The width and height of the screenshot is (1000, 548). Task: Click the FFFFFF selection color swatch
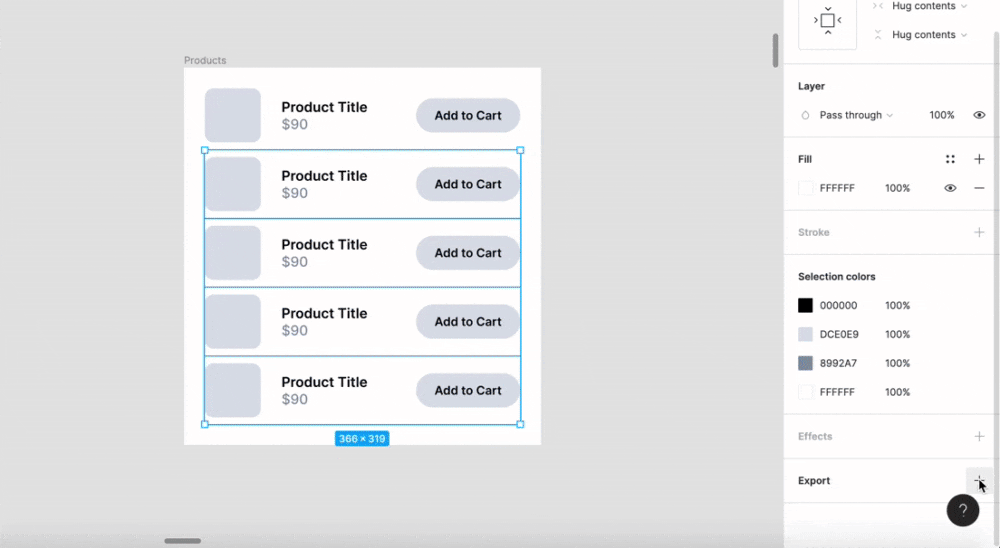[805, 392]
